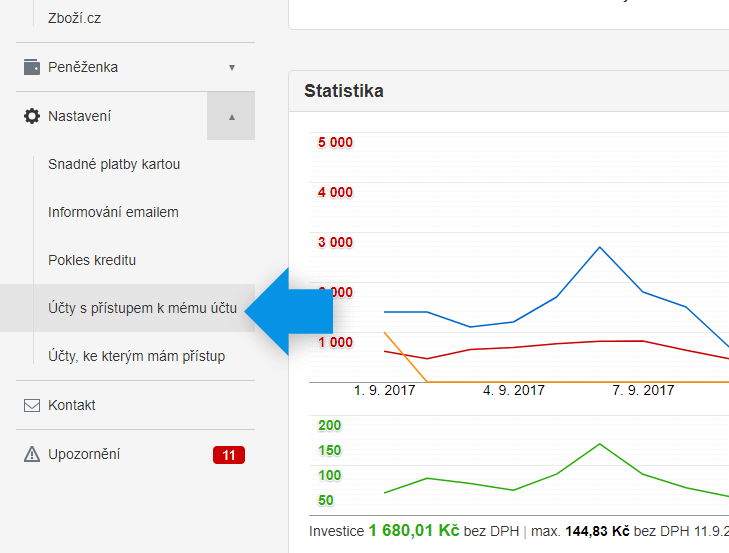Expand the Peněženka dropdown arrow
Viewport: 729px width, 553px height.
click(232, 68)
